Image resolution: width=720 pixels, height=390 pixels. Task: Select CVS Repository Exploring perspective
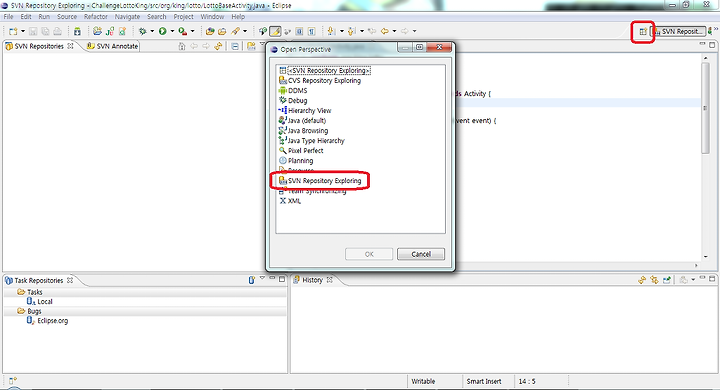point(320,80)
